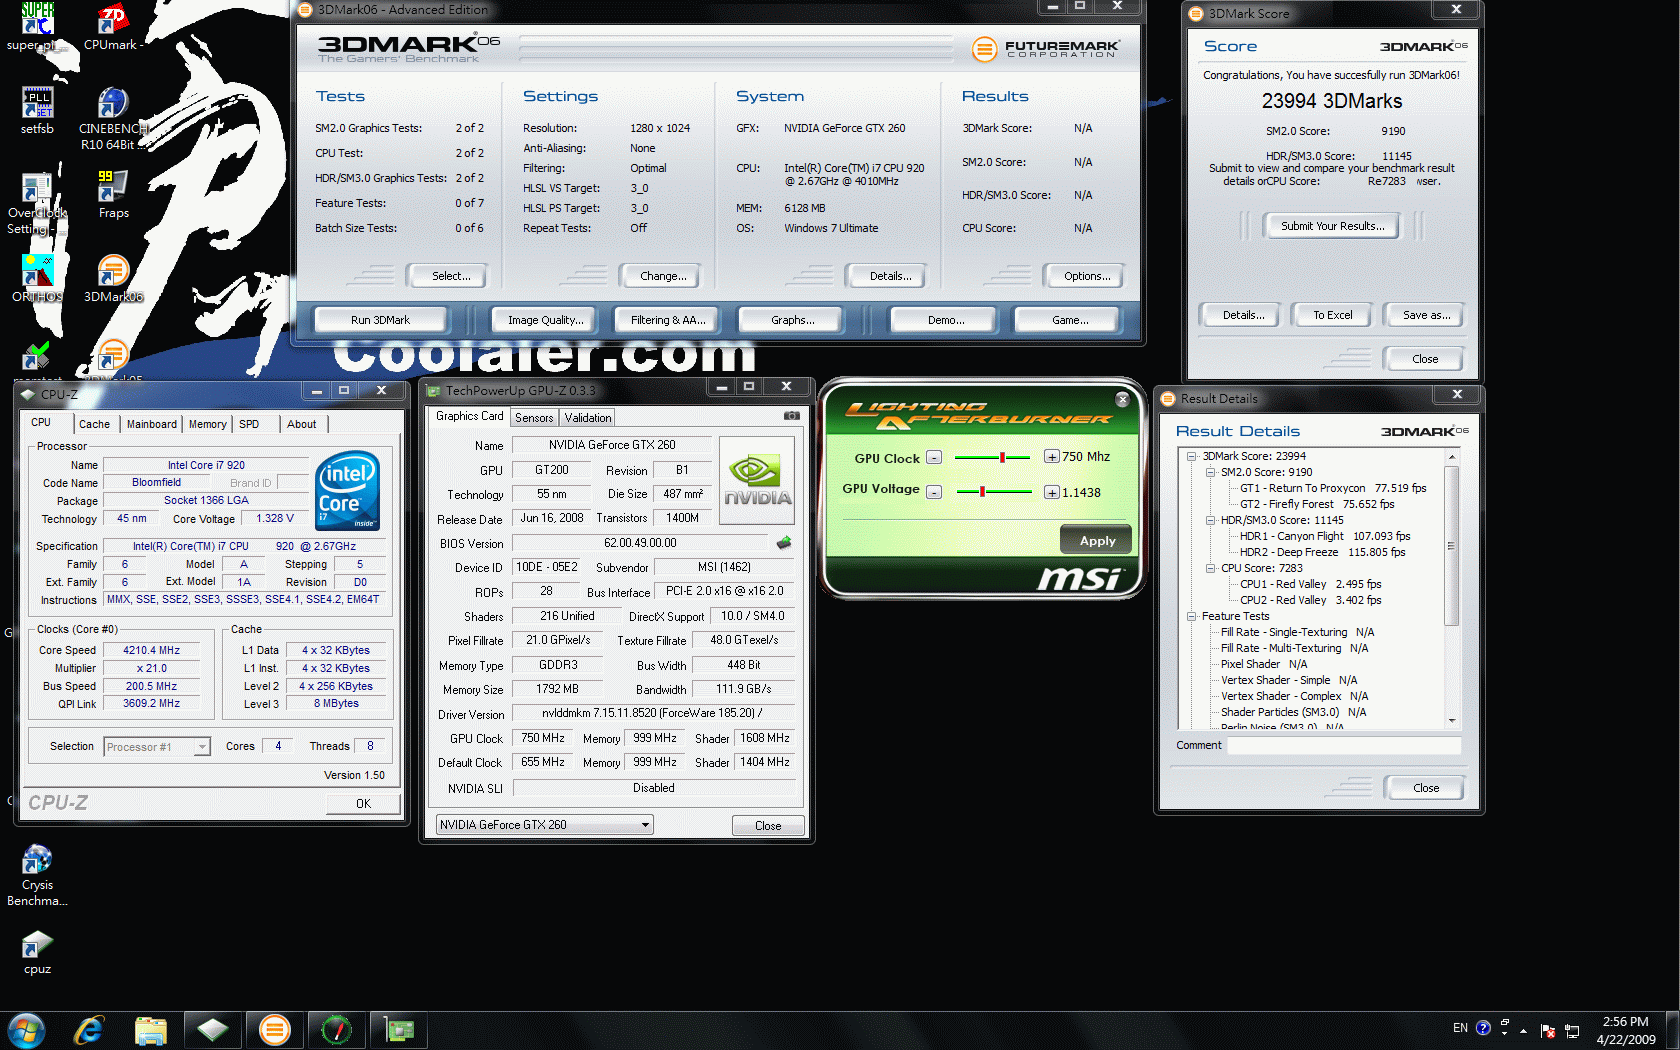This screenshot has width=1680, height=1050.
Task: Open the Fraps desktop icon
Action: pos(113,194)
